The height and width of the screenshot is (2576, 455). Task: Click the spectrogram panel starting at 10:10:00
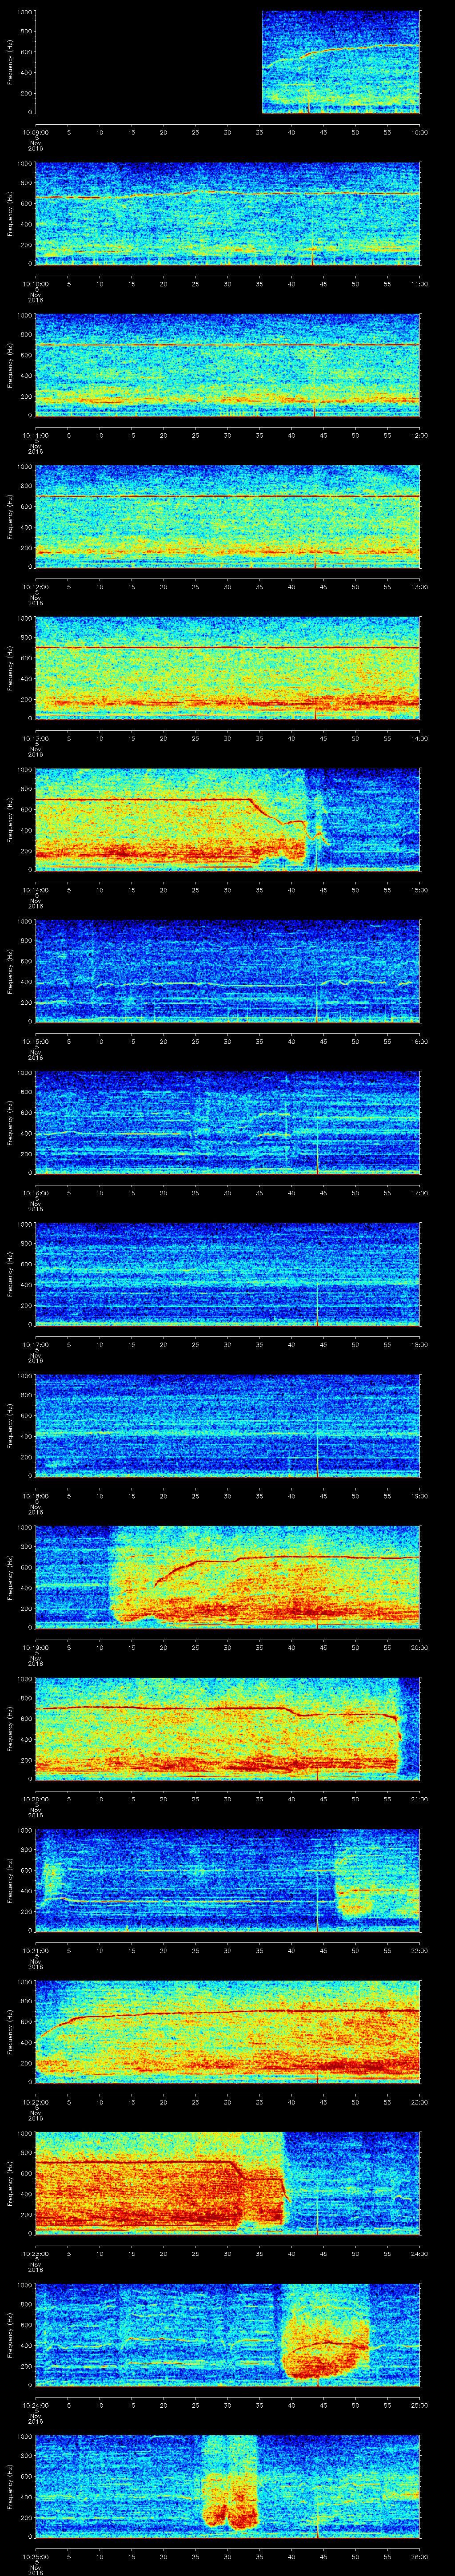(228, 214)
